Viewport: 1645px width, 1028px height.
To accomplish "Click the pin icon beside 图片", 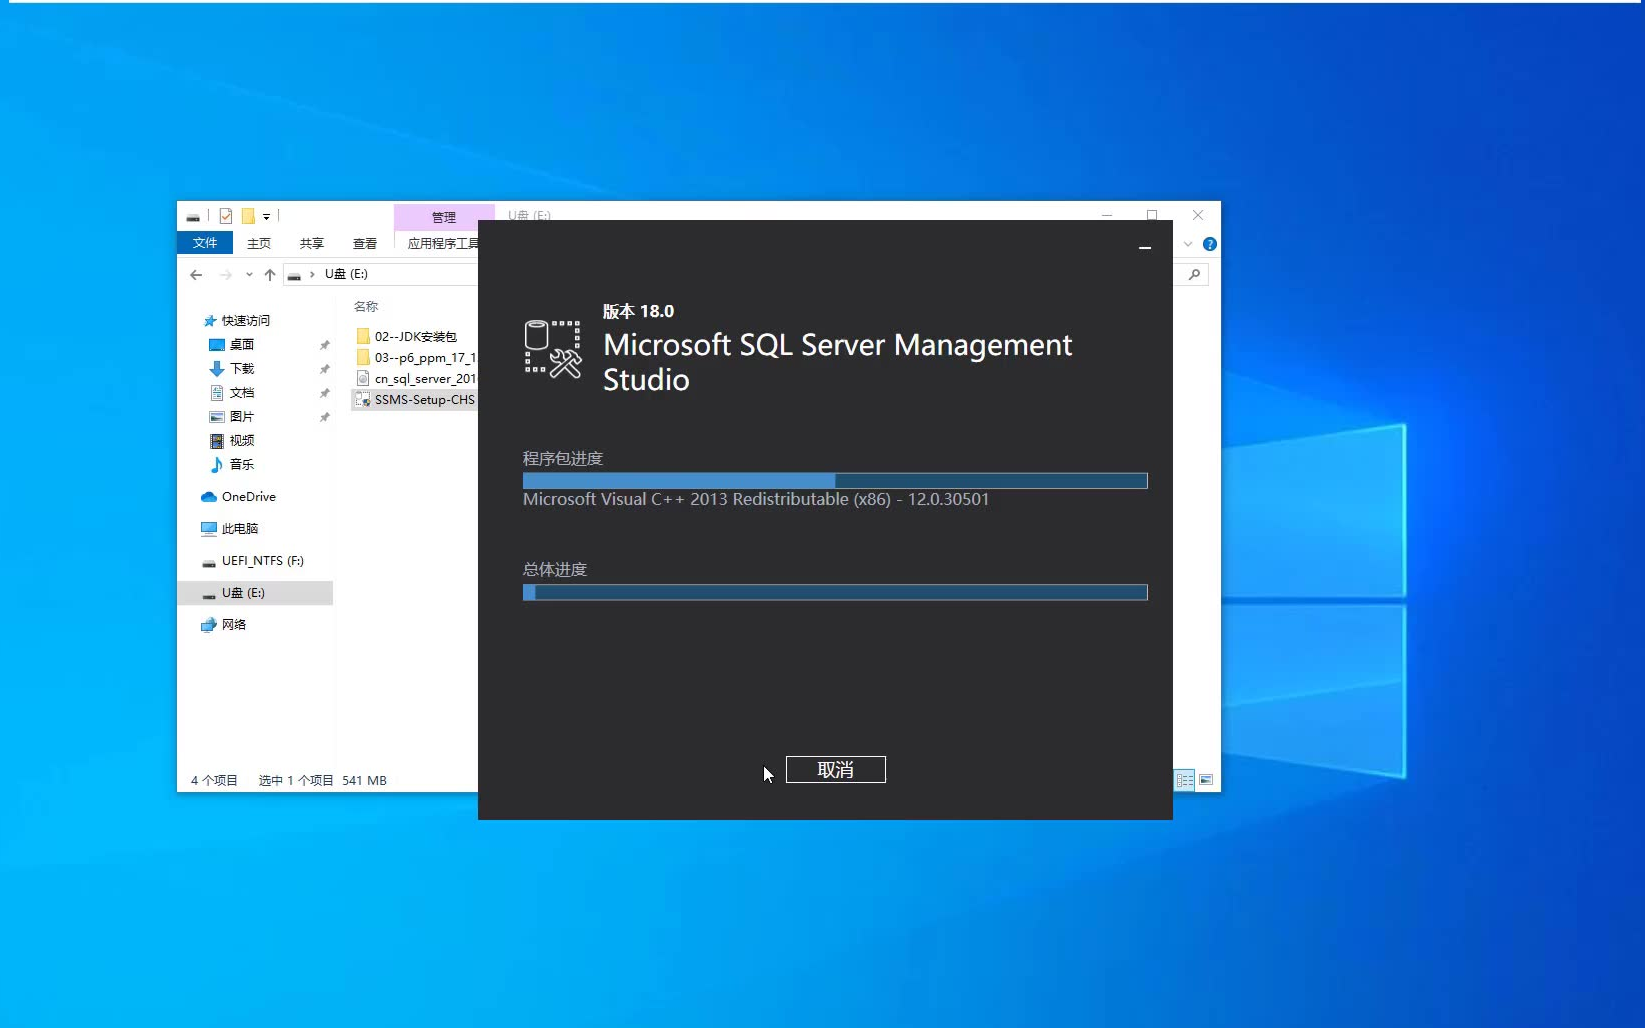I will (324, 417).
